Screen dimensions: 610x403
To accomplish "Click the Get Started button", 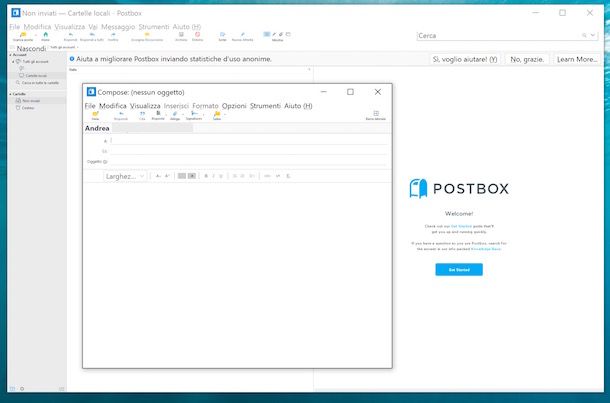I will pos(459,270).
